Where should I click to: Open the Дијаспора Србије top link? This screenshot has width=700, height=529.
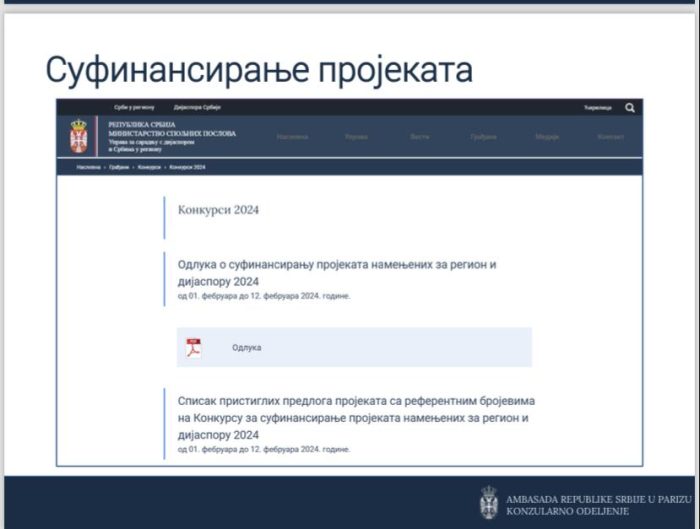(196, 108)
